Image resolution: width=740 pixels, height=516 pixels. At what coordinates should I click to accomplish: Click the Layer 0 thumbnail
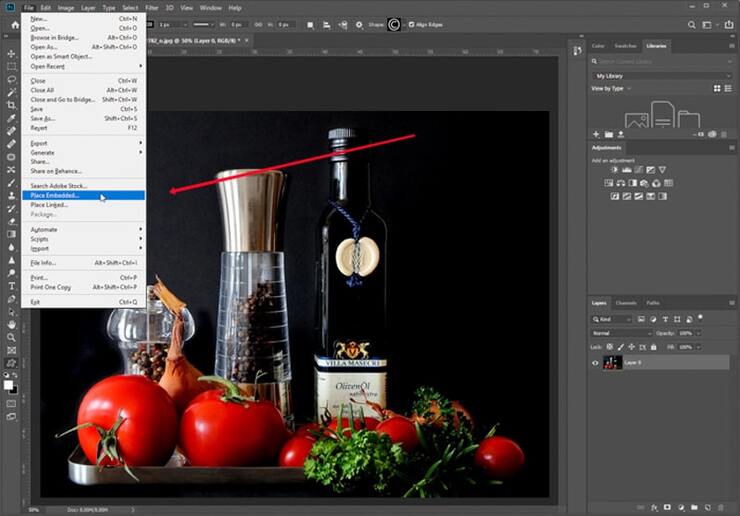click(611, 362)
